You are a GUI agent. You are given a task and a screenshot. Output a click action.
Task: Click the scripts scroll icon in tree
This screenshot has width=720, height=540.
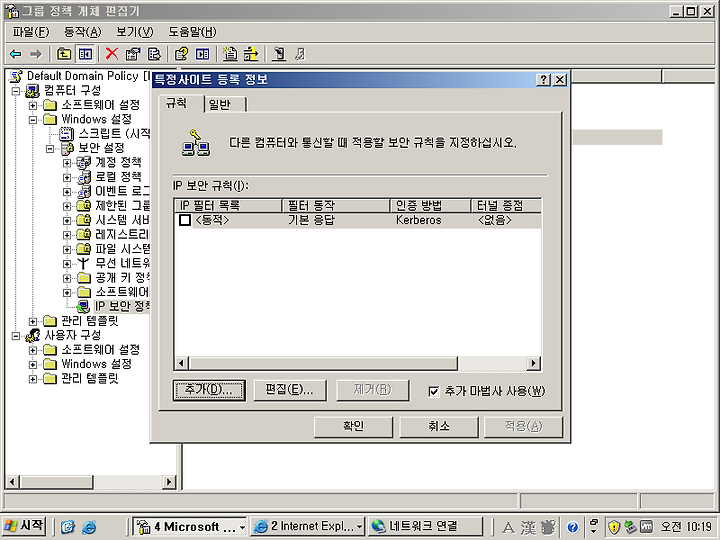click(x=67, y=134)
